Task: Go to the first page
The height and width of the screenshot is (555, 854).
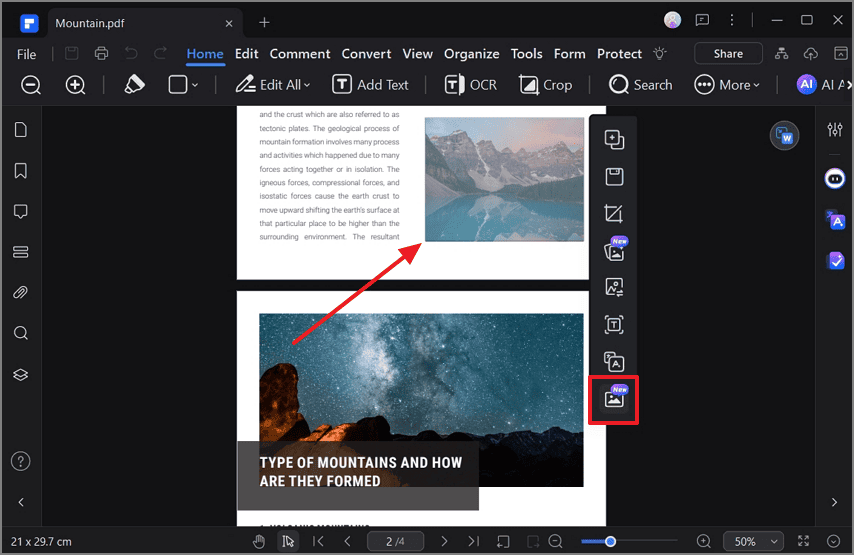Action: (x=318, y=541)
